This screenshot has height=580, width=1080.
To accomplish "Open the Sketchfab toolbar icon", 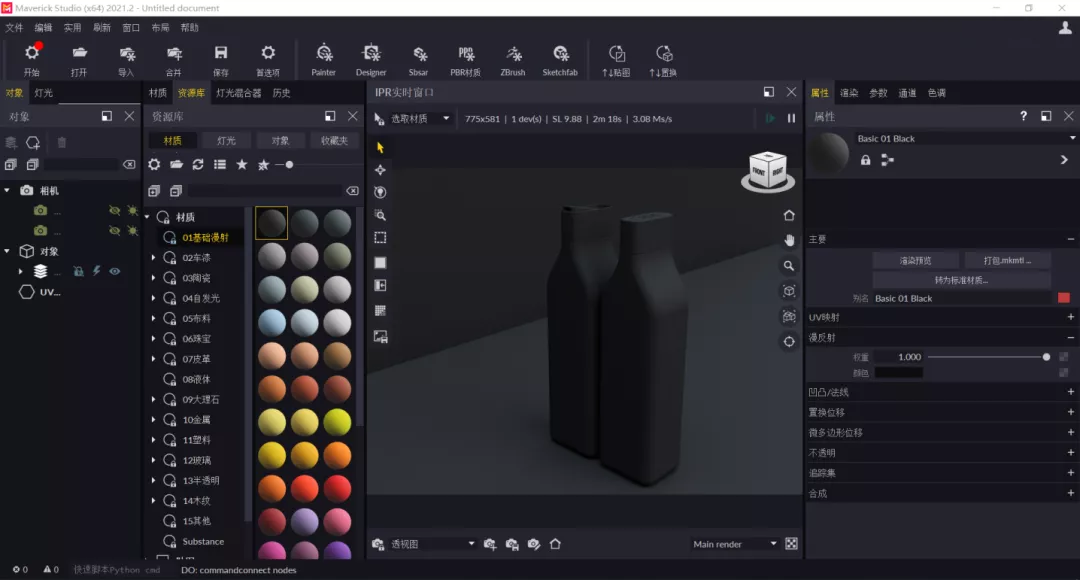I will (560, 60).
